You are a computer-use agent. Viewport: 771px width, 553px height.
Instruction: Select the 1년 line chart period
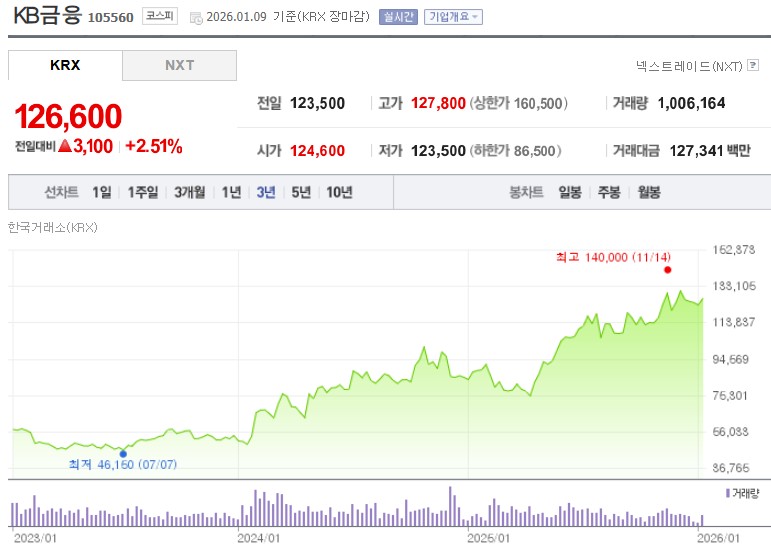(231, 192)
